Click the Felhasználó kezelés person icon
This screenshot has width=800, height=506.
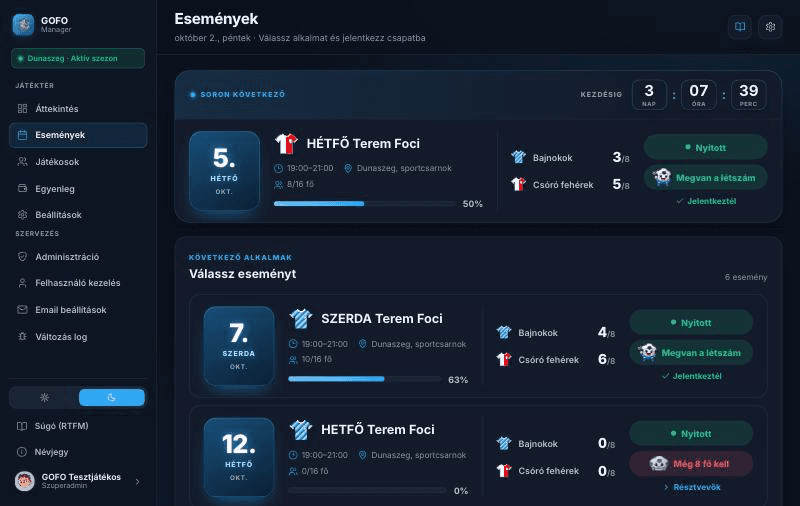pyautogui.click(x=22, y=283)
